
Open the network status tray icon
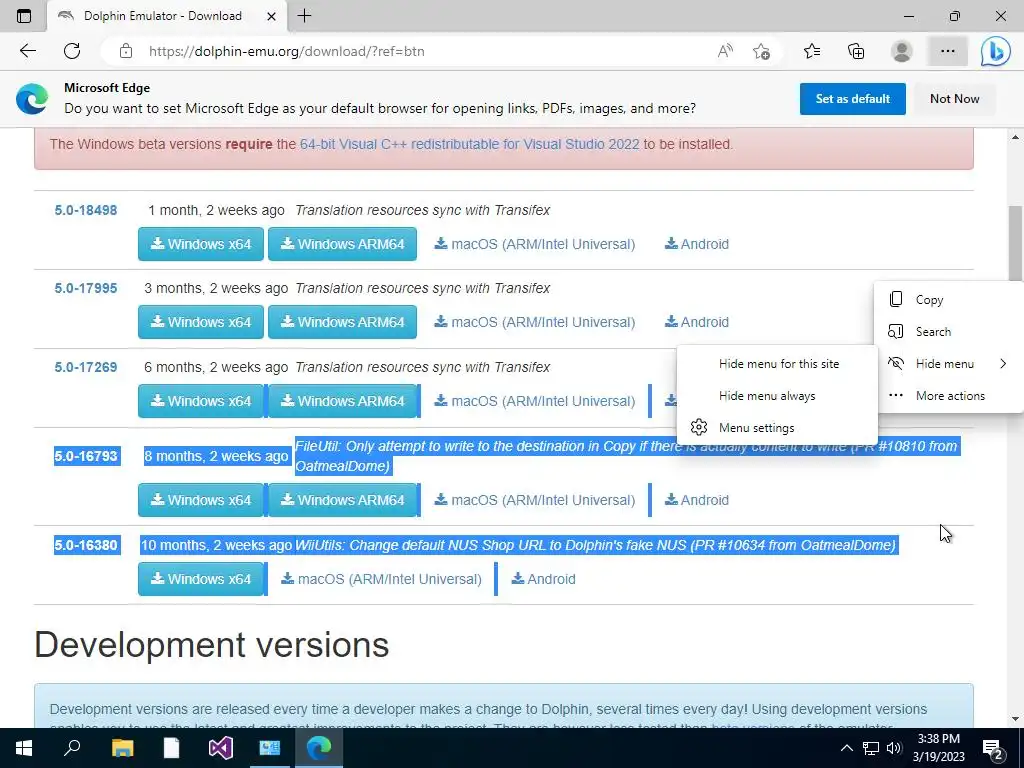pos(871,748)
